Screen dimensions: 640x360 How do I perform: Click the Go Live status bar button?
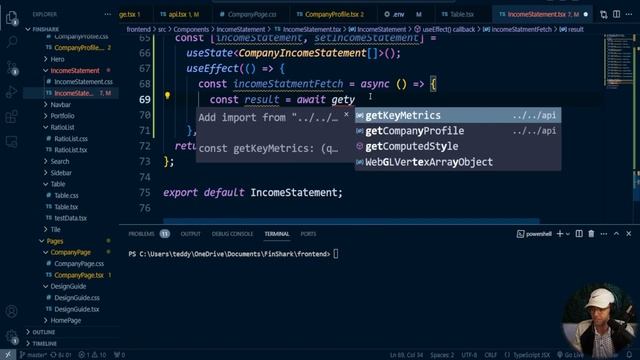click(x=571, y=355)
